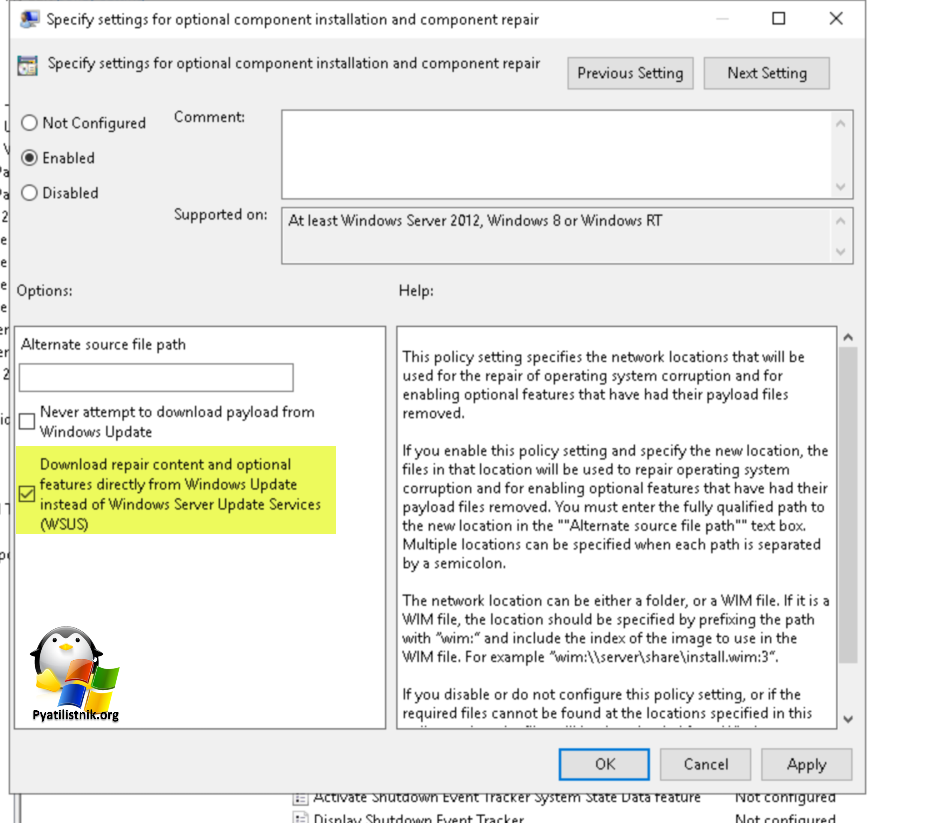Focus the Alternate source file path field
This screenshot has width=945, height=823.
click(x=156, y=378)
